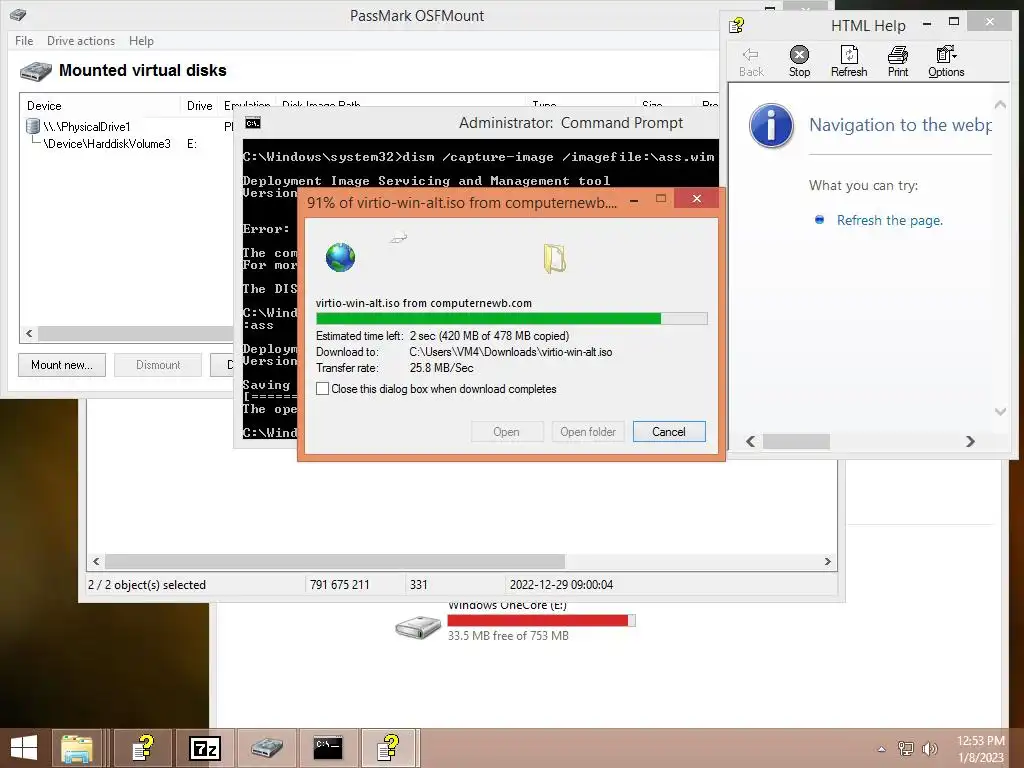Click the '2022-12-29 09:00:04' status entry
This screenshot has height=768, width=1024.
click(x=561, y=584)
